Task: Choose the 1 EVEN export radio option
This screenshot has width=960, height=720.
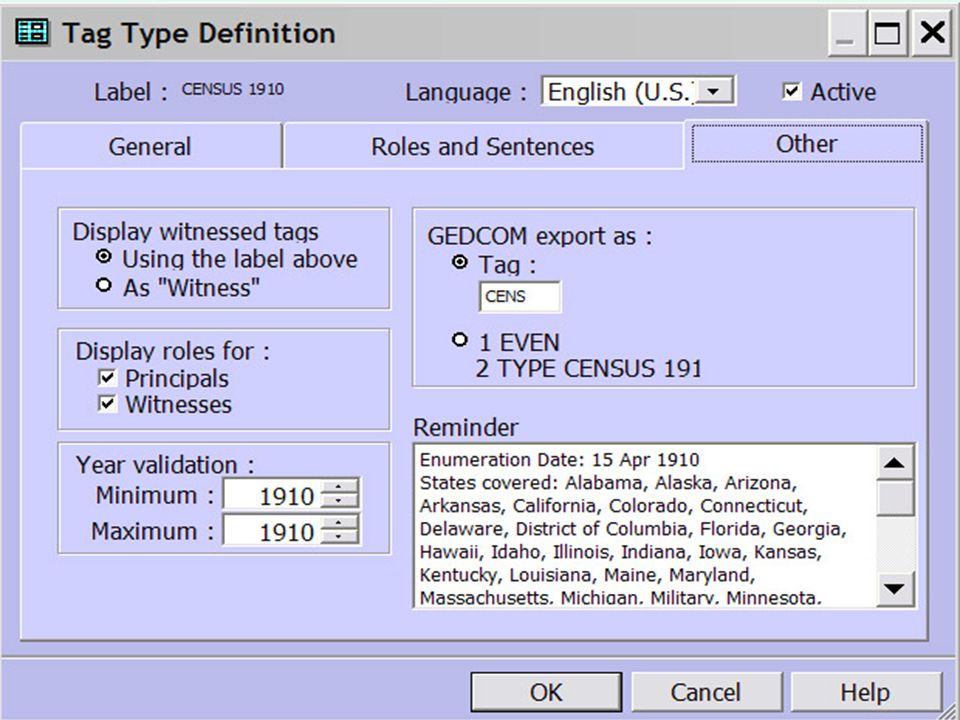Action: (459, 340)
